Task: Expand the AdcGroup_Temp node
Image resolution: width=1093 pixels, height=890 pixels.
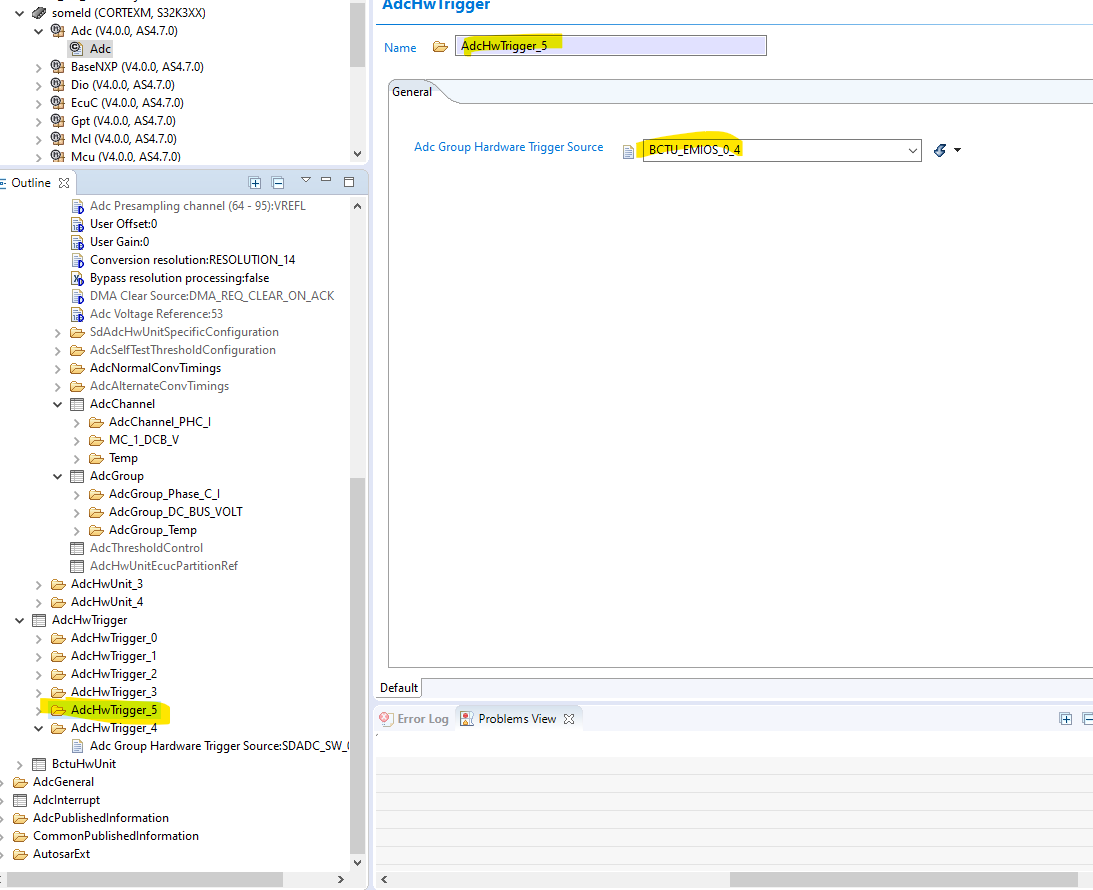Action: click(x=76, y=529)
